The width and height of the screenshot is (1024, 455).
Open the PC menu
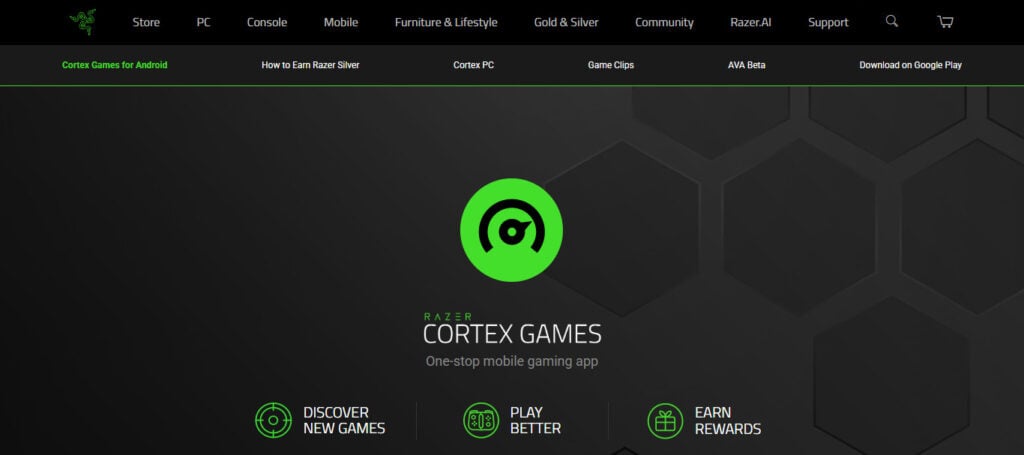coord(204,22)
